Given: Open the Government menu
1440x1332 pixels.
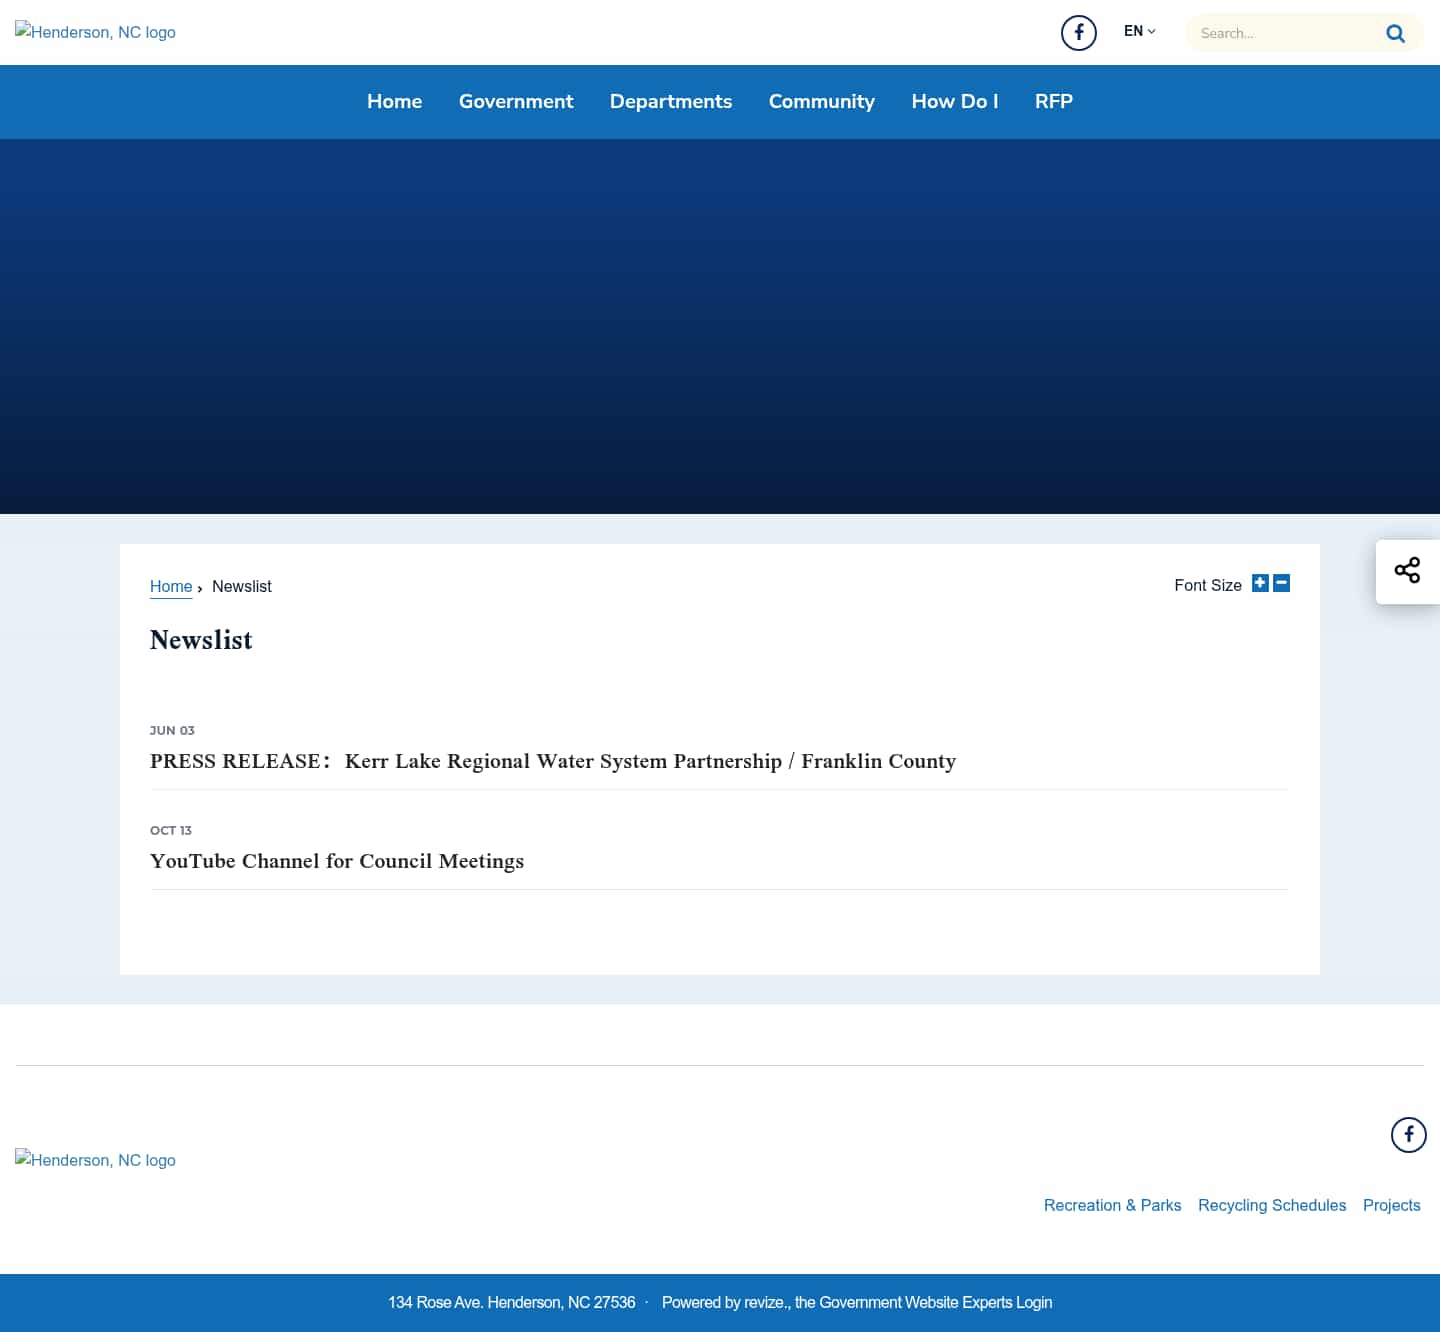Looking at the screenshot, I should 516,101.
